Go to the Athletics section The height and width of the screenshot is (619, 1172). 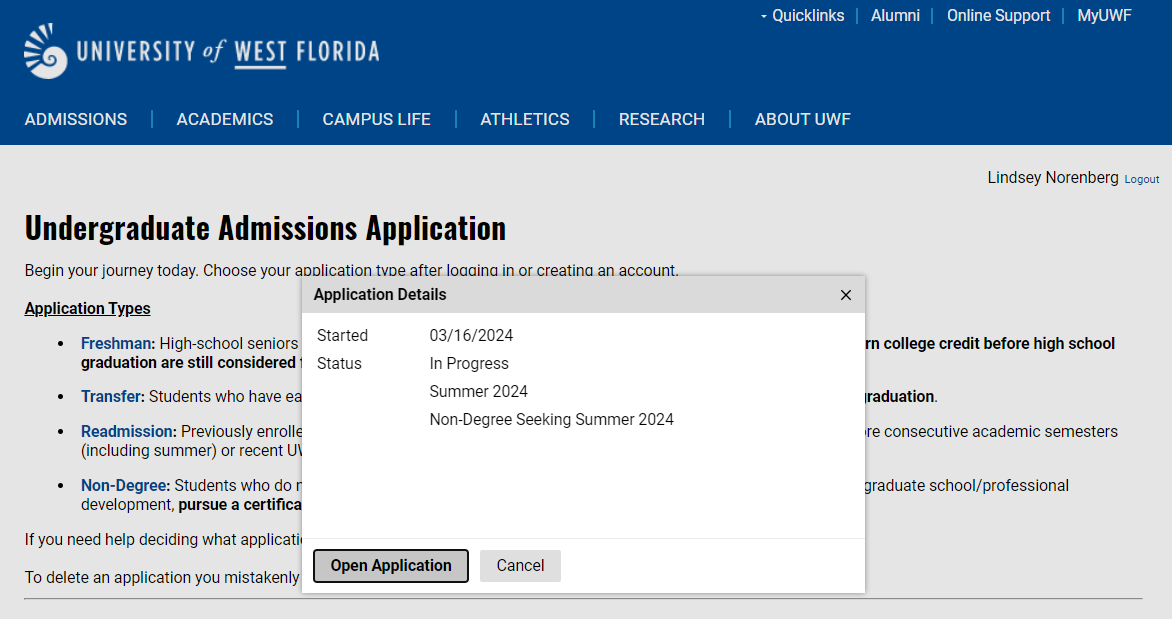525,120
